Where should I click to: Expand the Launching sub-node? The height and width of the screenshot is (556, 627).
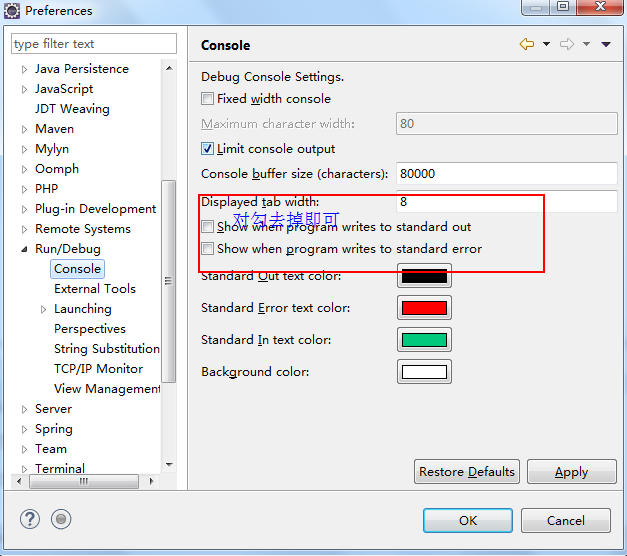[x=43, y=309]
